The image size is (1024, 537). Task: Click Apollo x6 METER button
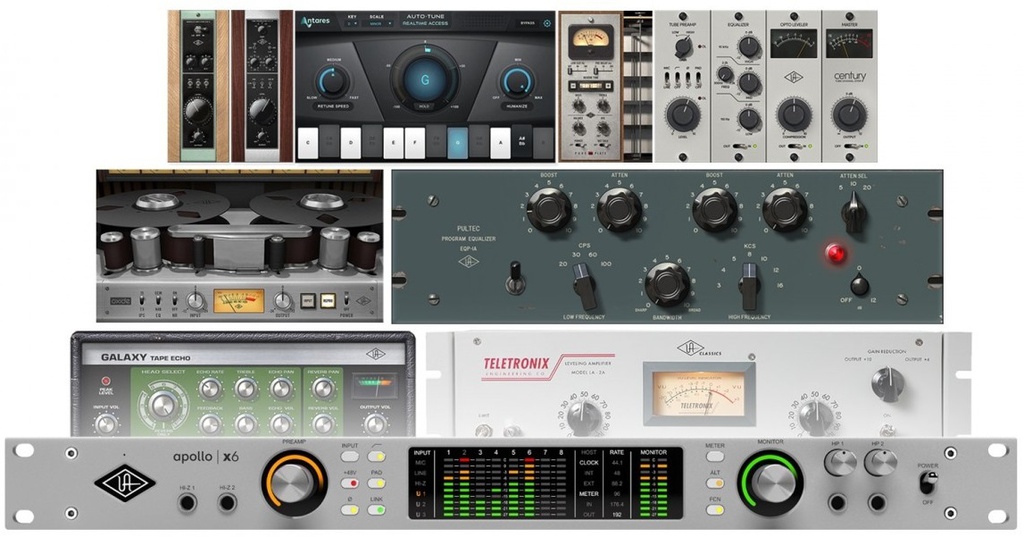click(714, 457)
